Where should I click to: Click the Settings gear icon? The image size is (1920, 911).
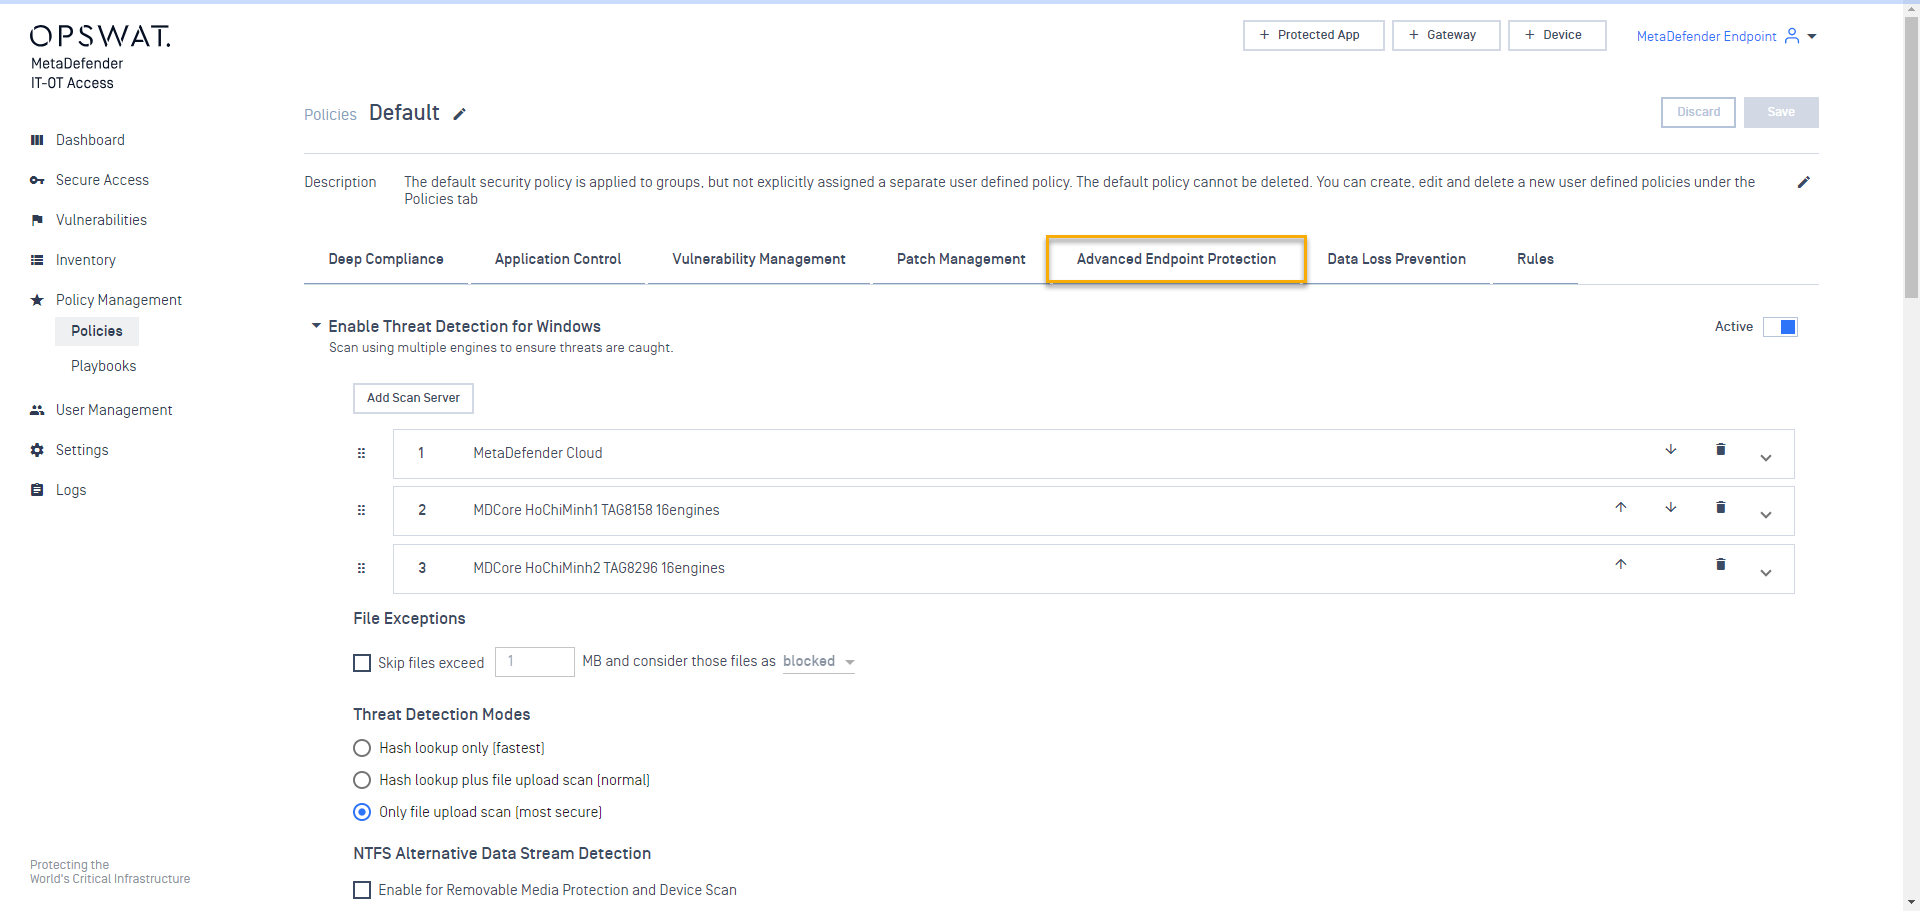37,450
